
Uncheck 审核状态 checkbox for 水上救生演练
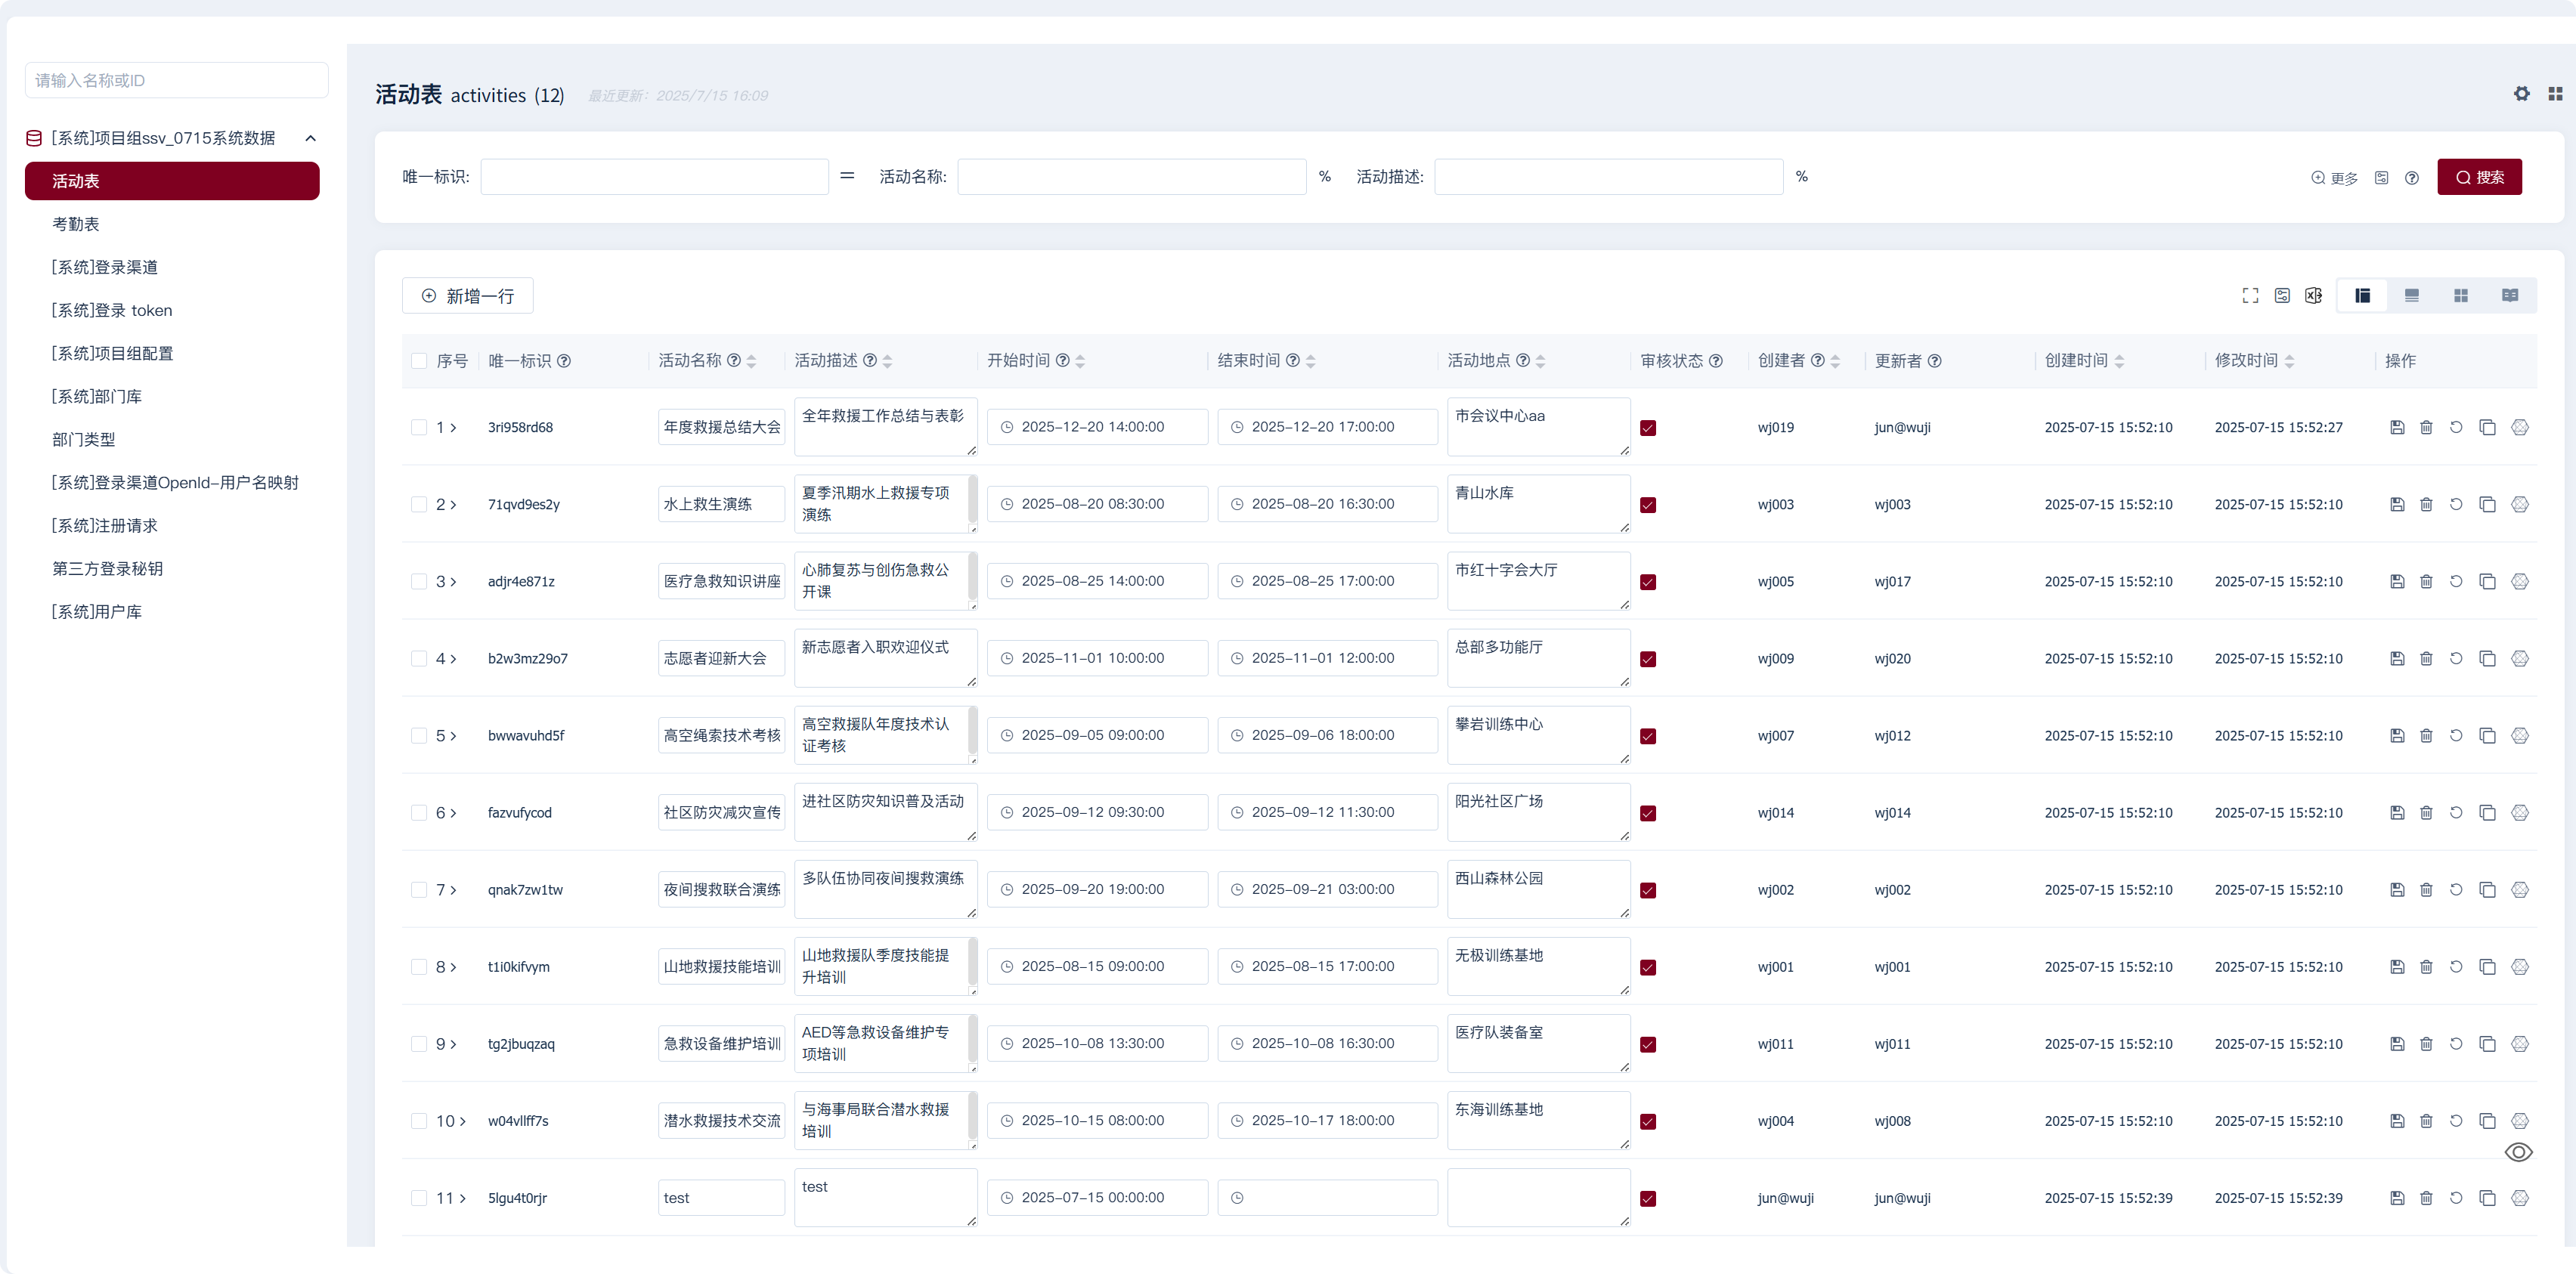[x=1648, y=505]
